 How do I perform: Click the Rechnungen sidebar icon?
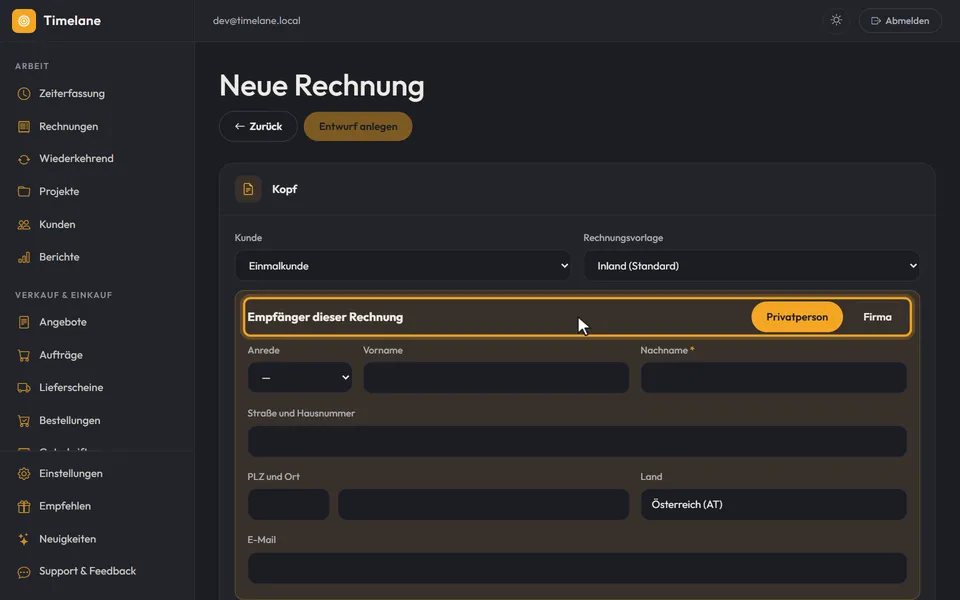point(24,127)
